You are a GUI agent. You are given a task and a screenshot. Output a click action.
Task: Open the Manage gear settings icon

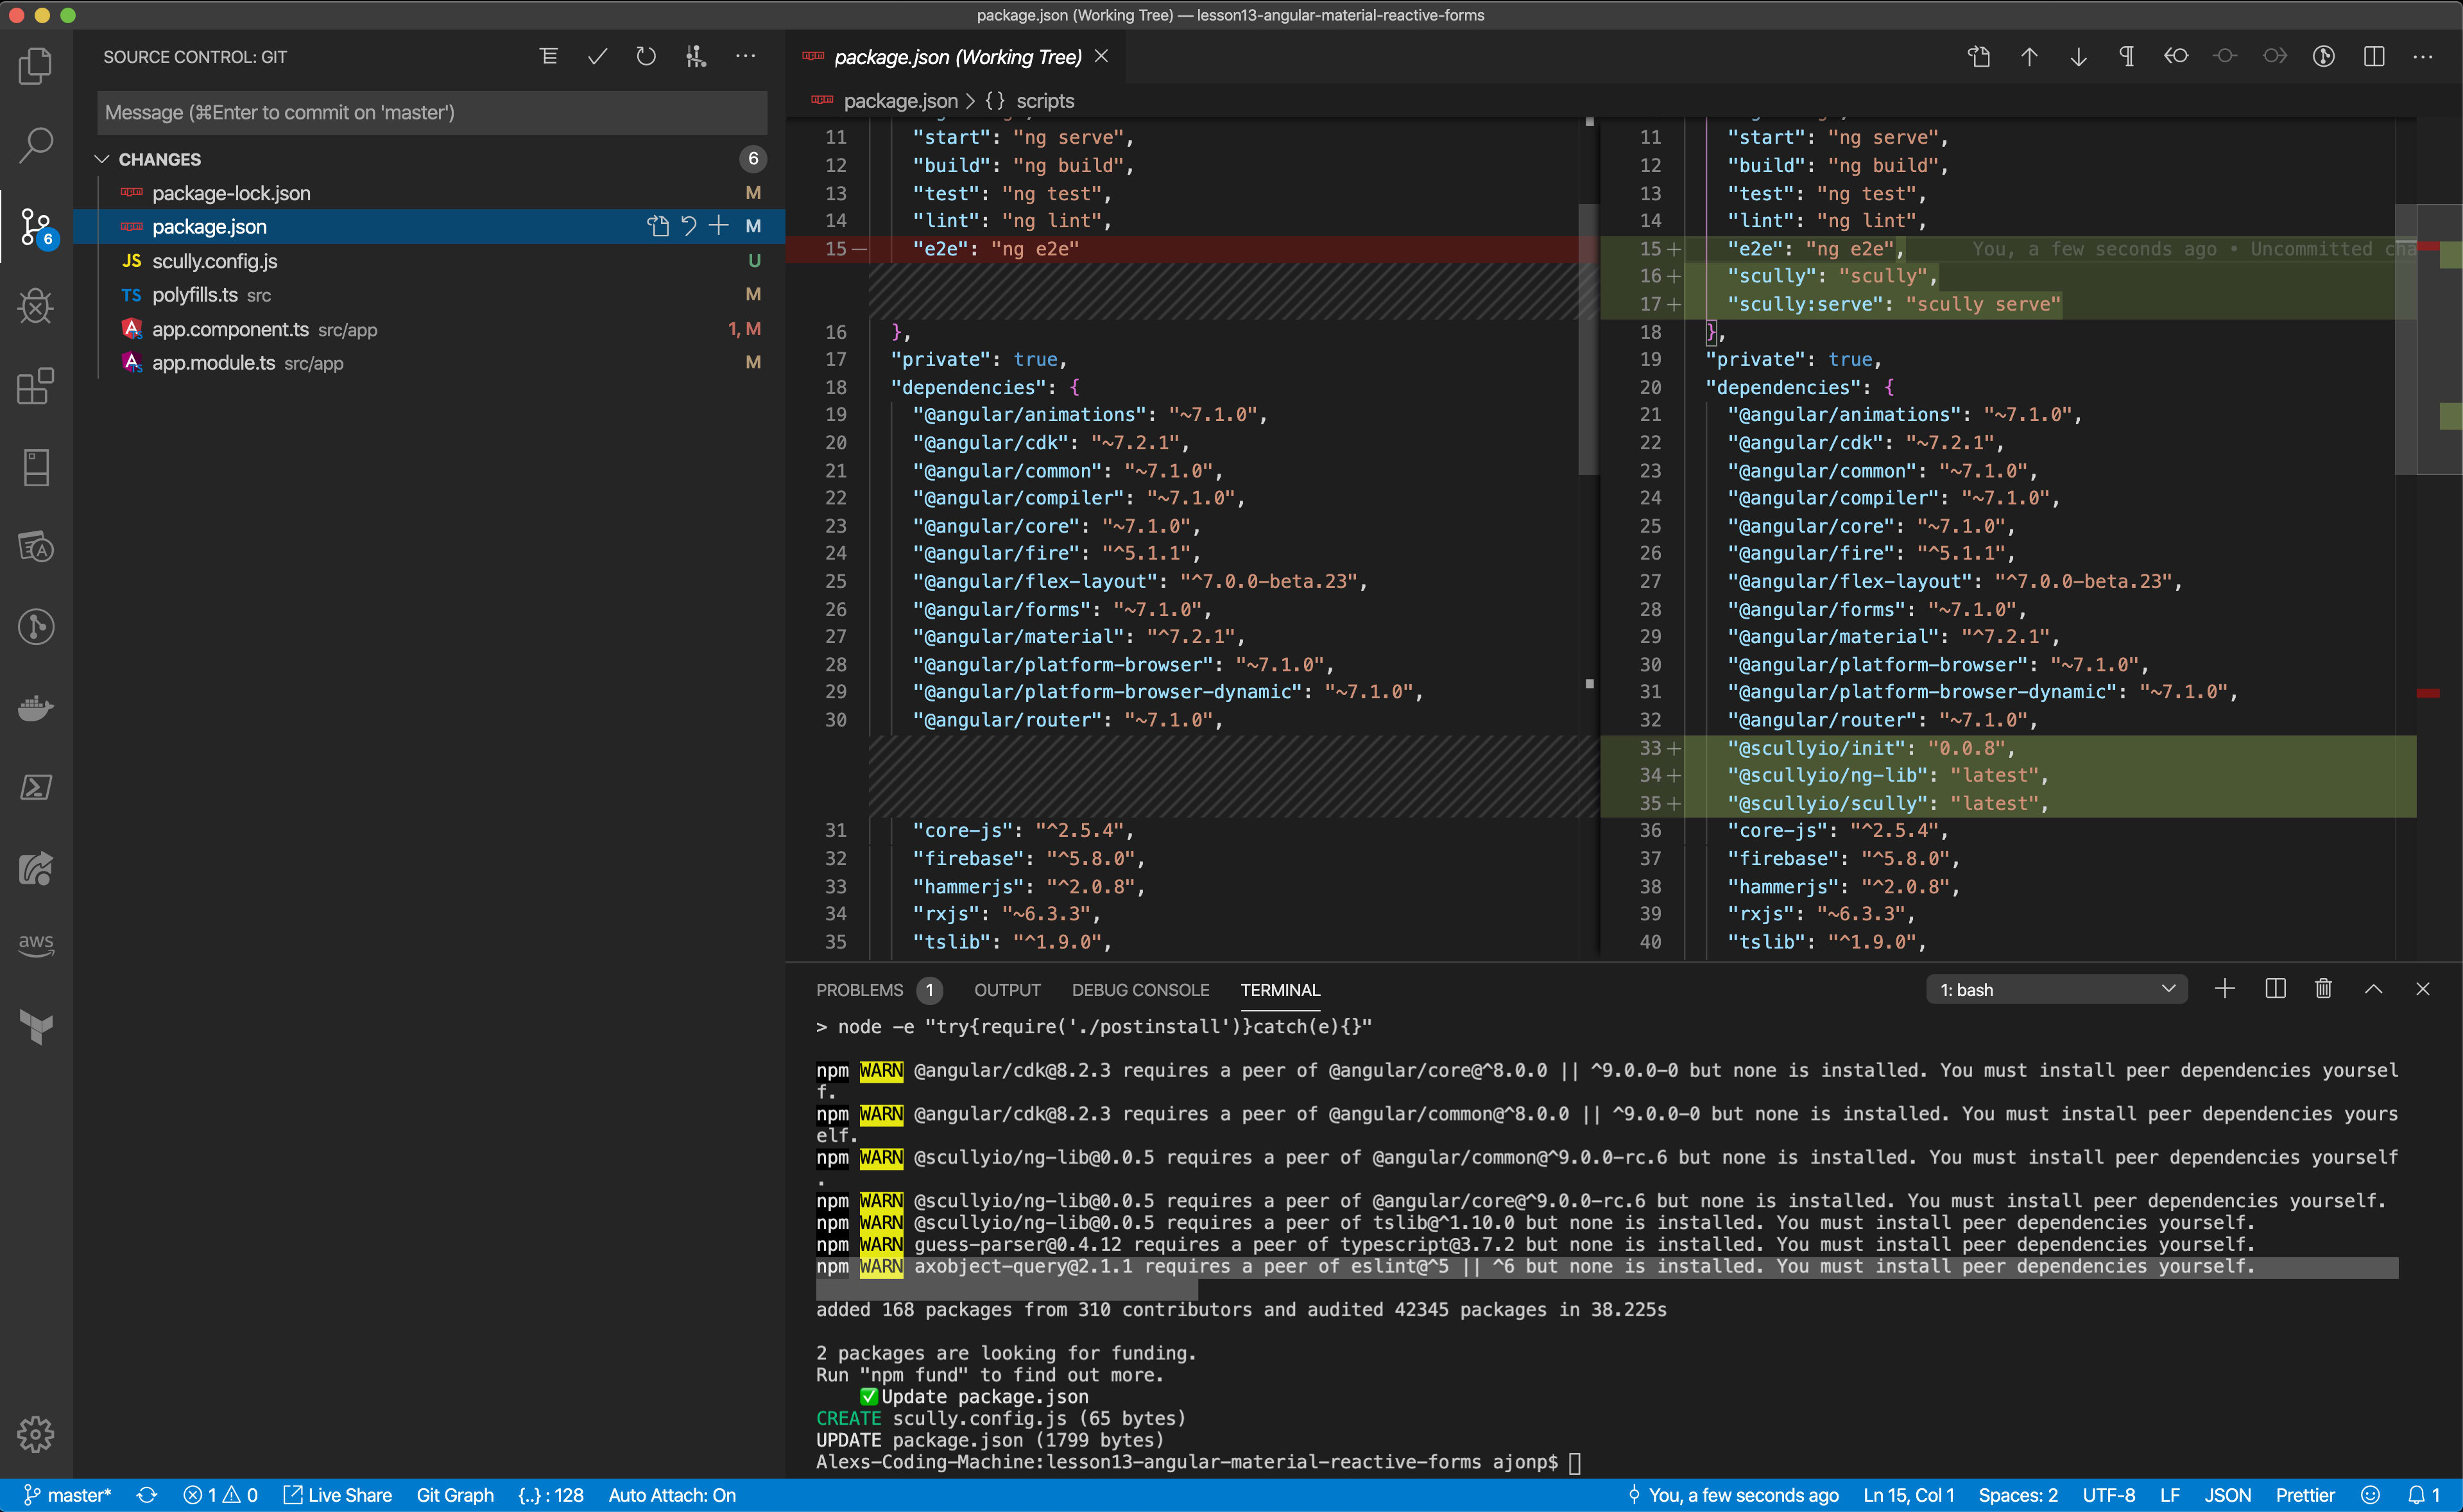[36, 1434]
